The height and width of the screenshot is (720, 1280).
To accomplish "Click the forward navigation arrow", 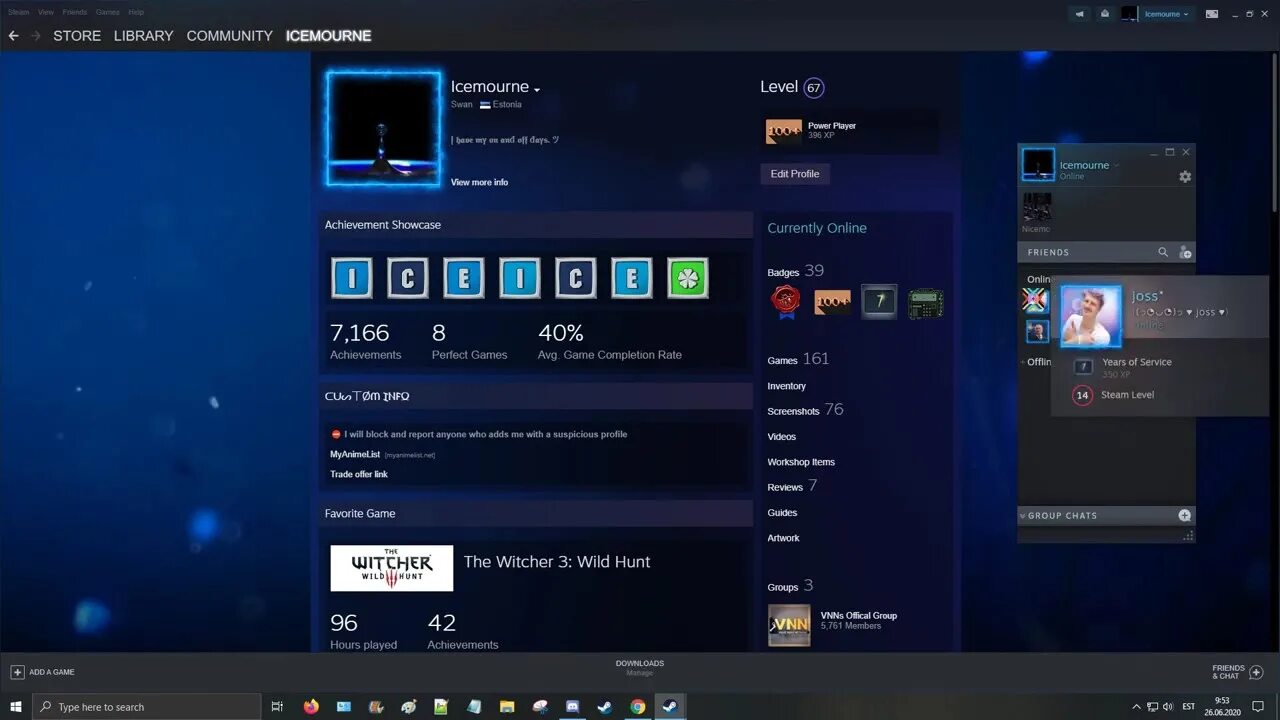I will [36, 35].
